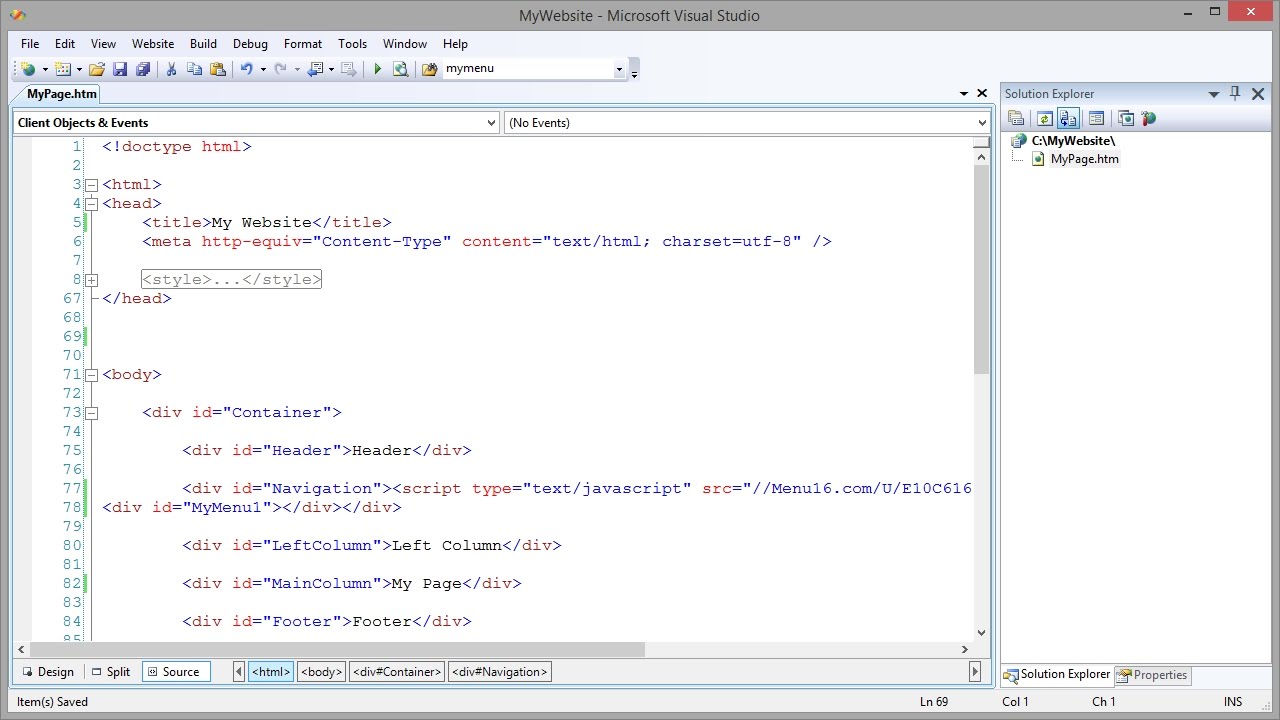Screen dimensions: 1280x720
Task: Save MyPage.htm with the floppy icon
Action: [x=120, y=69]
